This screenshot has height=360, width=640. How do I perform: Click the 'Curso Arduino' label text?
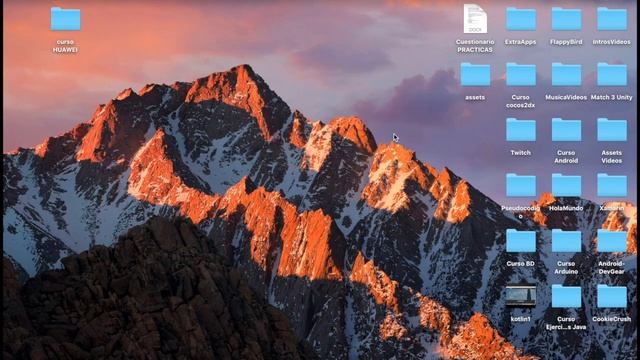click(566, 268)
